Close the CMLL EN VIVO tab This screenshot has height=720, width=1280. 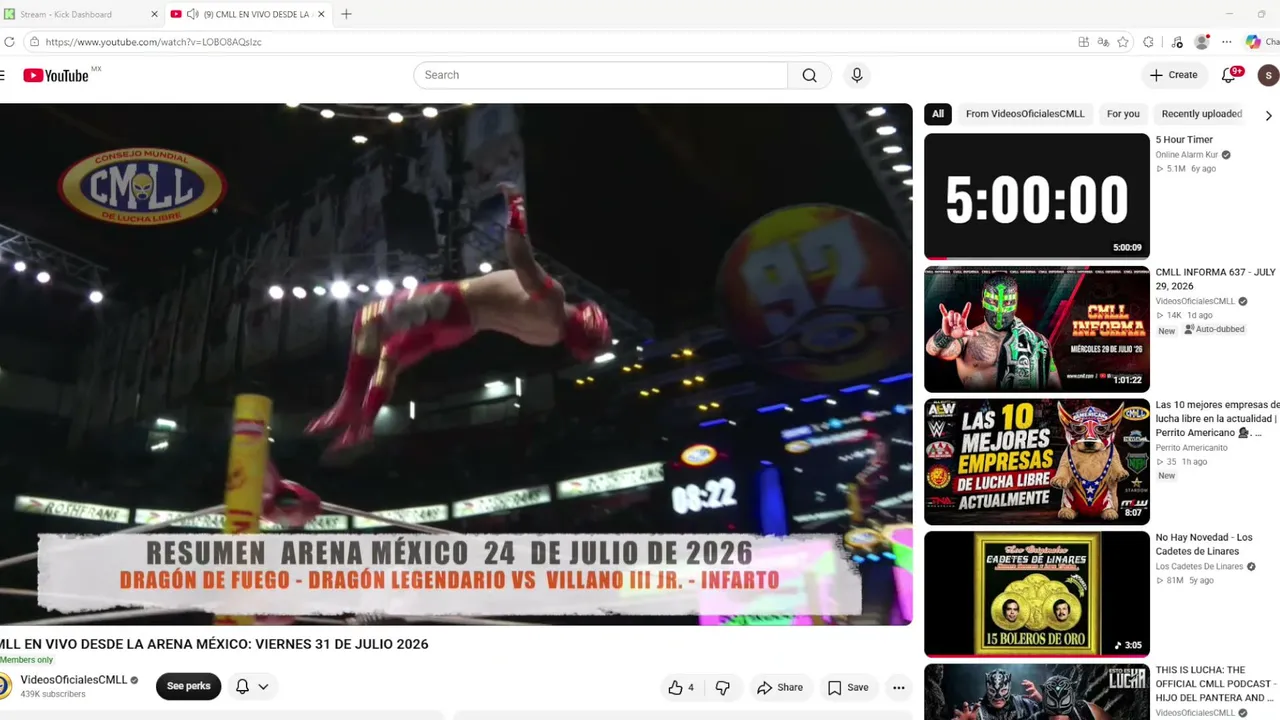(321, 14)
